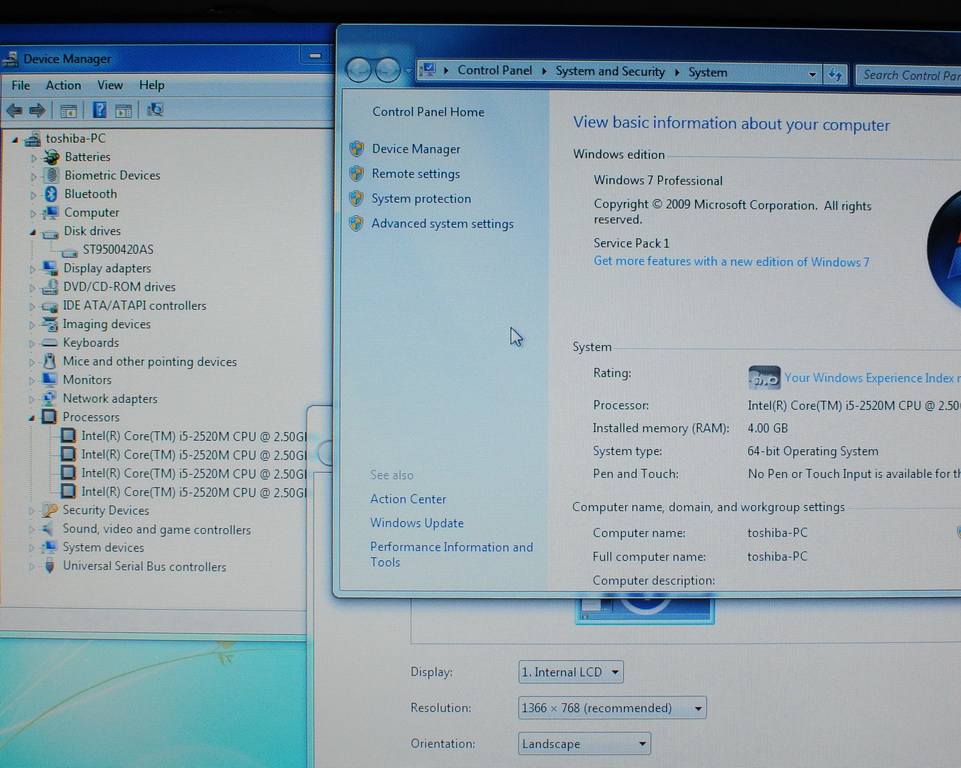Image resolution: width=961 pixels, height=768 pixels.
Task: Click the Disk drives category icon
Action: click(50, 232)
